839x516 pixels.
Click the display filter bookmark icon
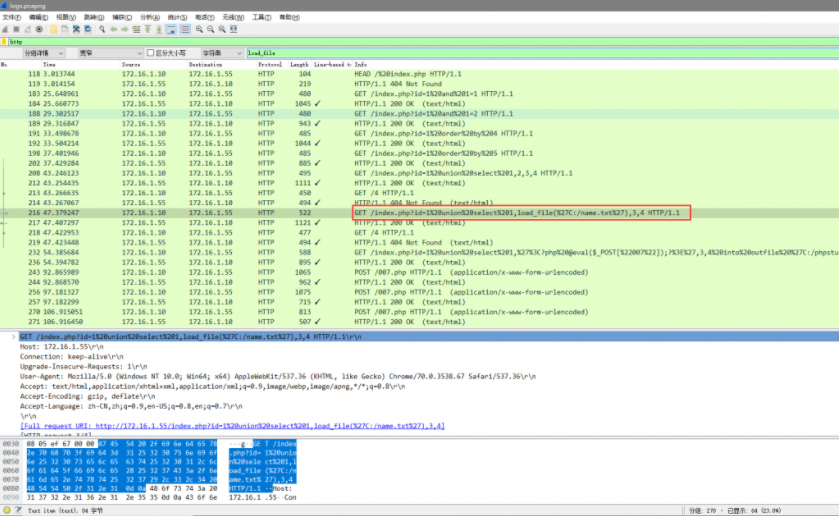tap(4, 42)
